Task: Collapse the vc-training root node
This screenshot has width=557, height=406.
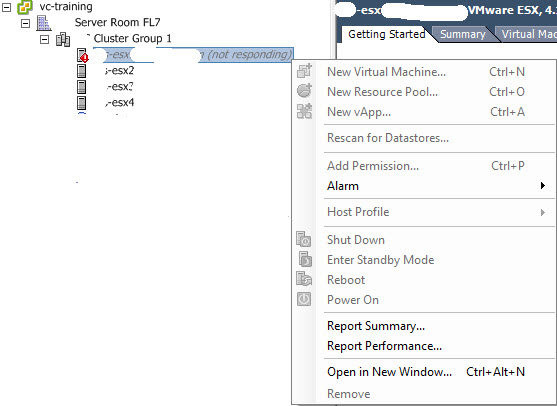Action: coord(6,7)
